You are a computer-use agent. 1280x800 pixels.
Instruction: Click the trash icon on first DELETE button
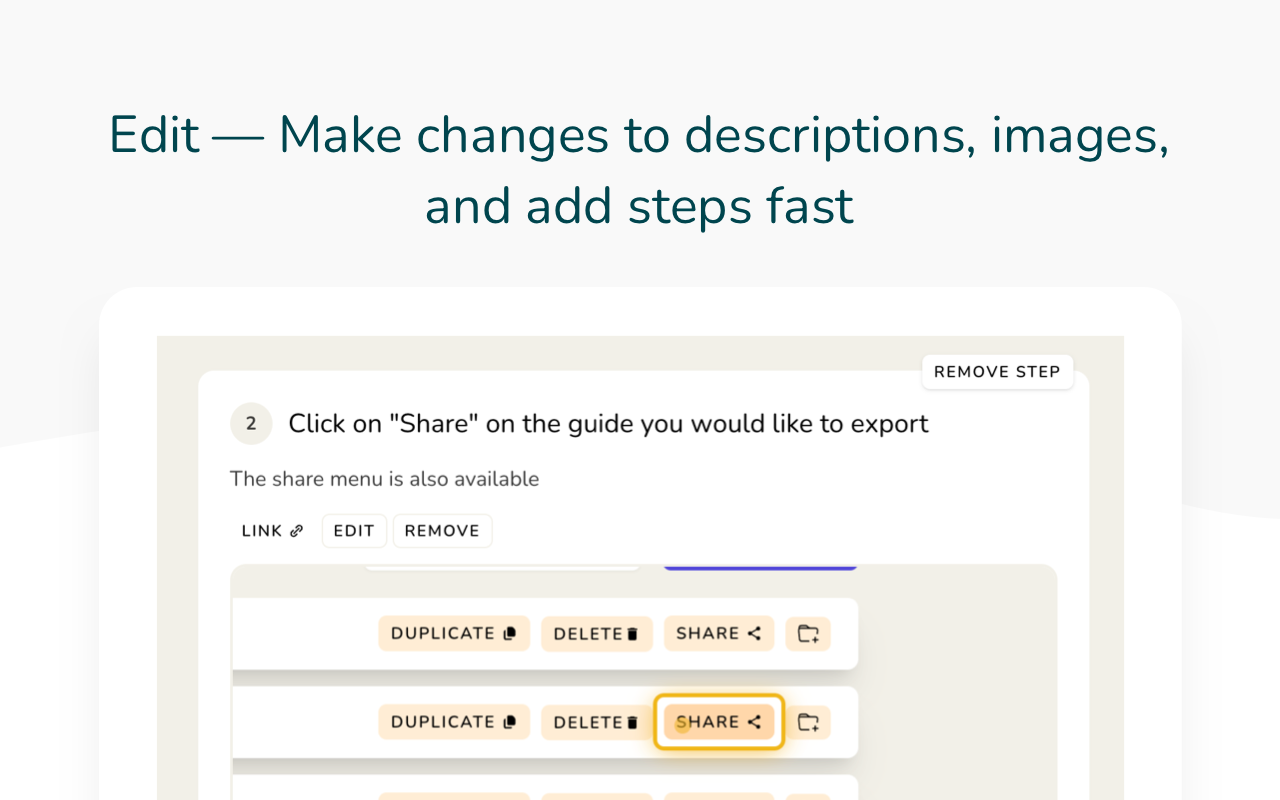click(634, 633)
